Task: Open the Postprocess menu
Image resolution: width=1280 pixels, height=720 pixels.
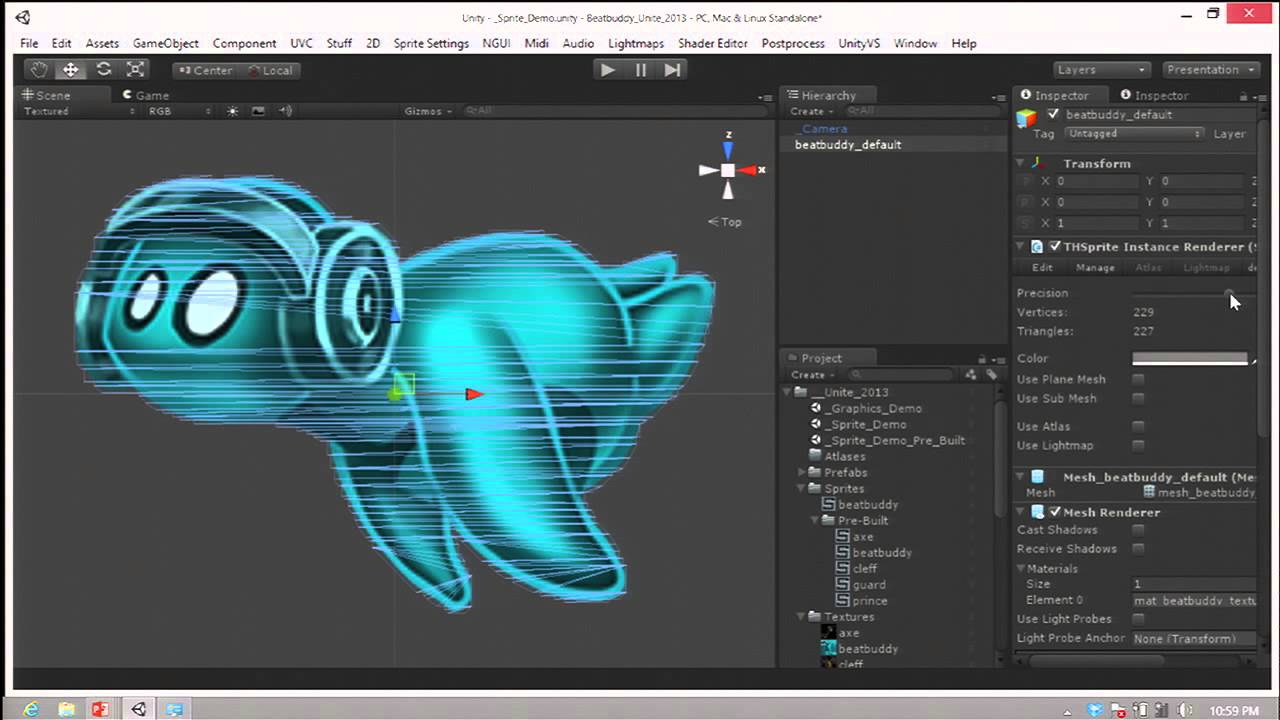Action: 793,43
